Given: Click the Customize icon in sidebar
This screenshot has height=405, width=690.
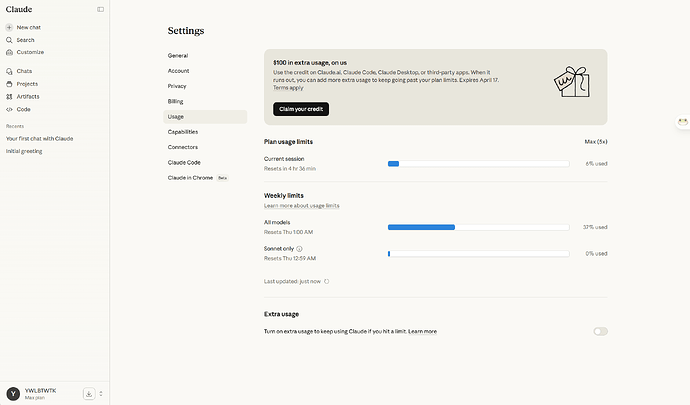Looking at the screenshot, I should [x=9, y=52].
